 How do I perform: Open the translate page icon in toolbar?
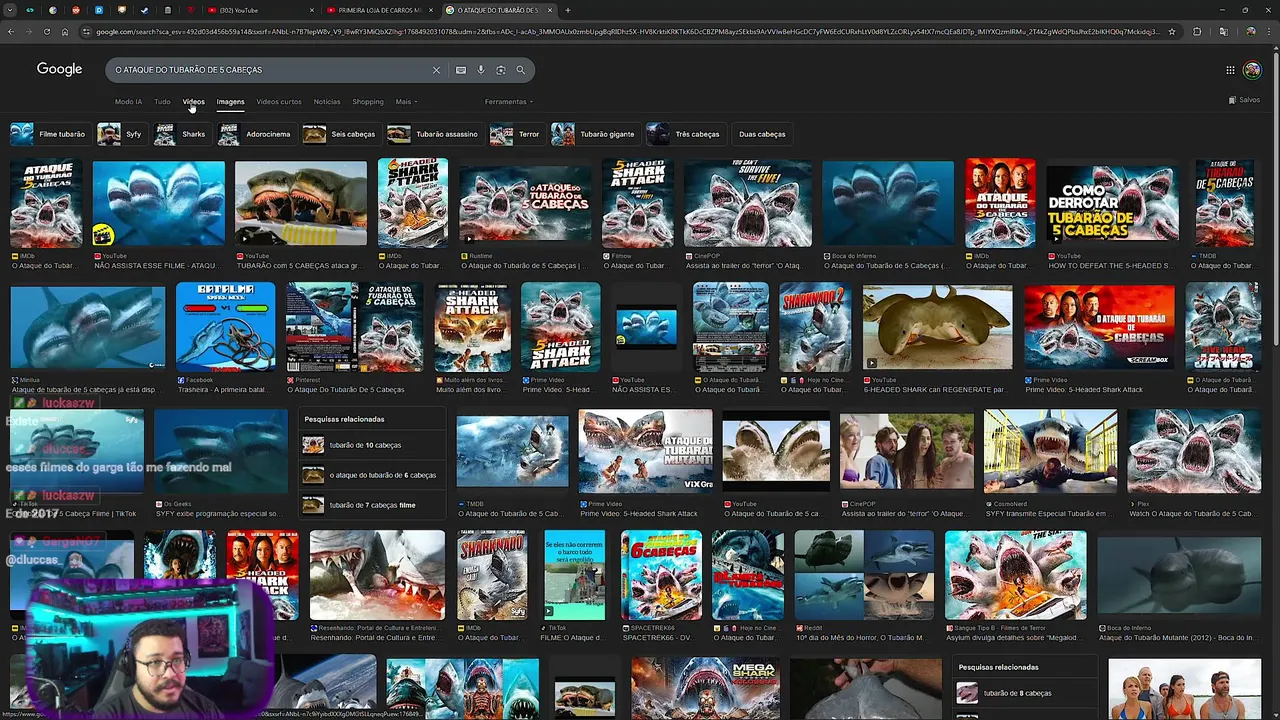(x=1223, y=32)
